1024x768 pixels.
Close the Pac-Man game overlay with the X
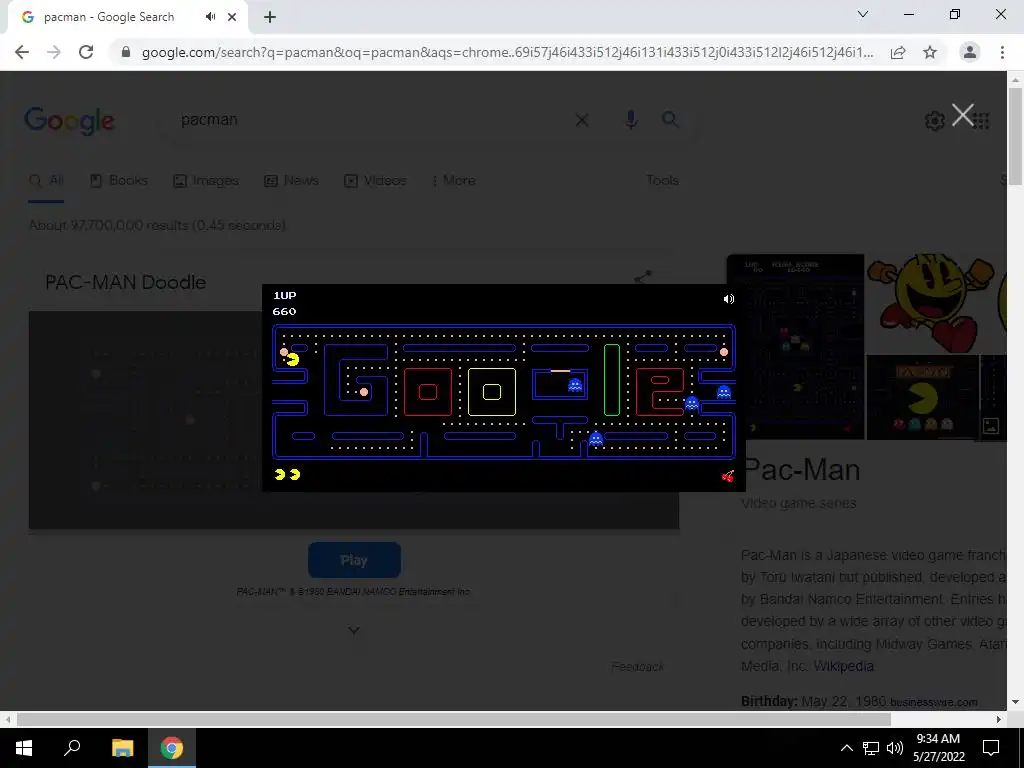(x=963, y=115)
